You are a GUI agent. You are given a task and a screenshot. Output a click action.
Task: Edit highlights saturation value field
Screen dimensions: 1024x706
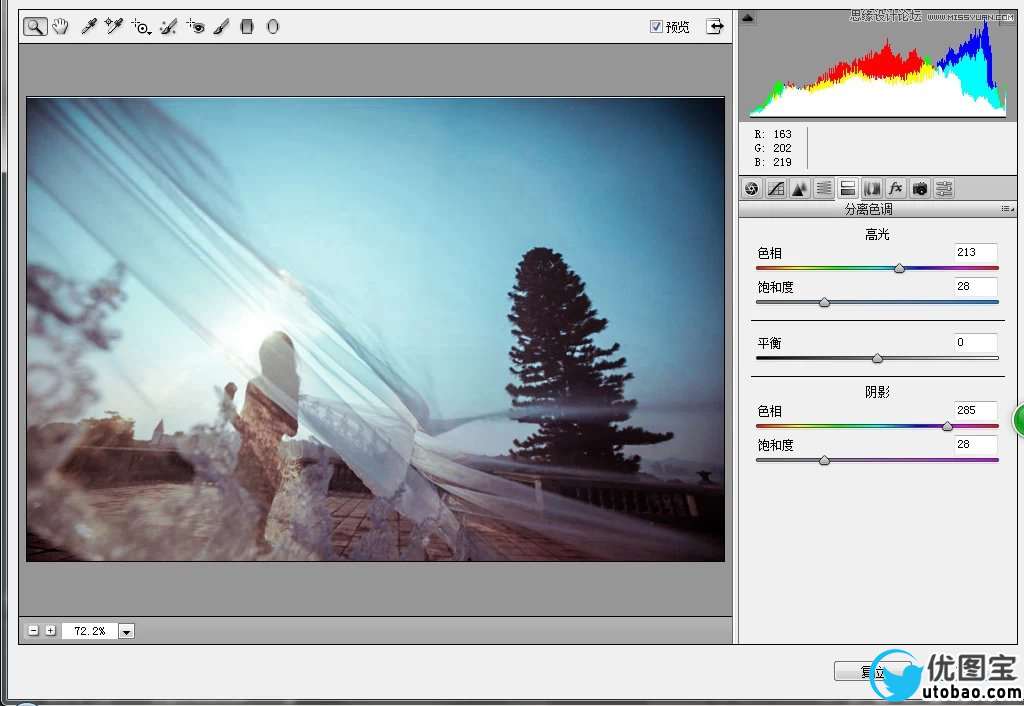pyautogui.click(x=976, y=286)
